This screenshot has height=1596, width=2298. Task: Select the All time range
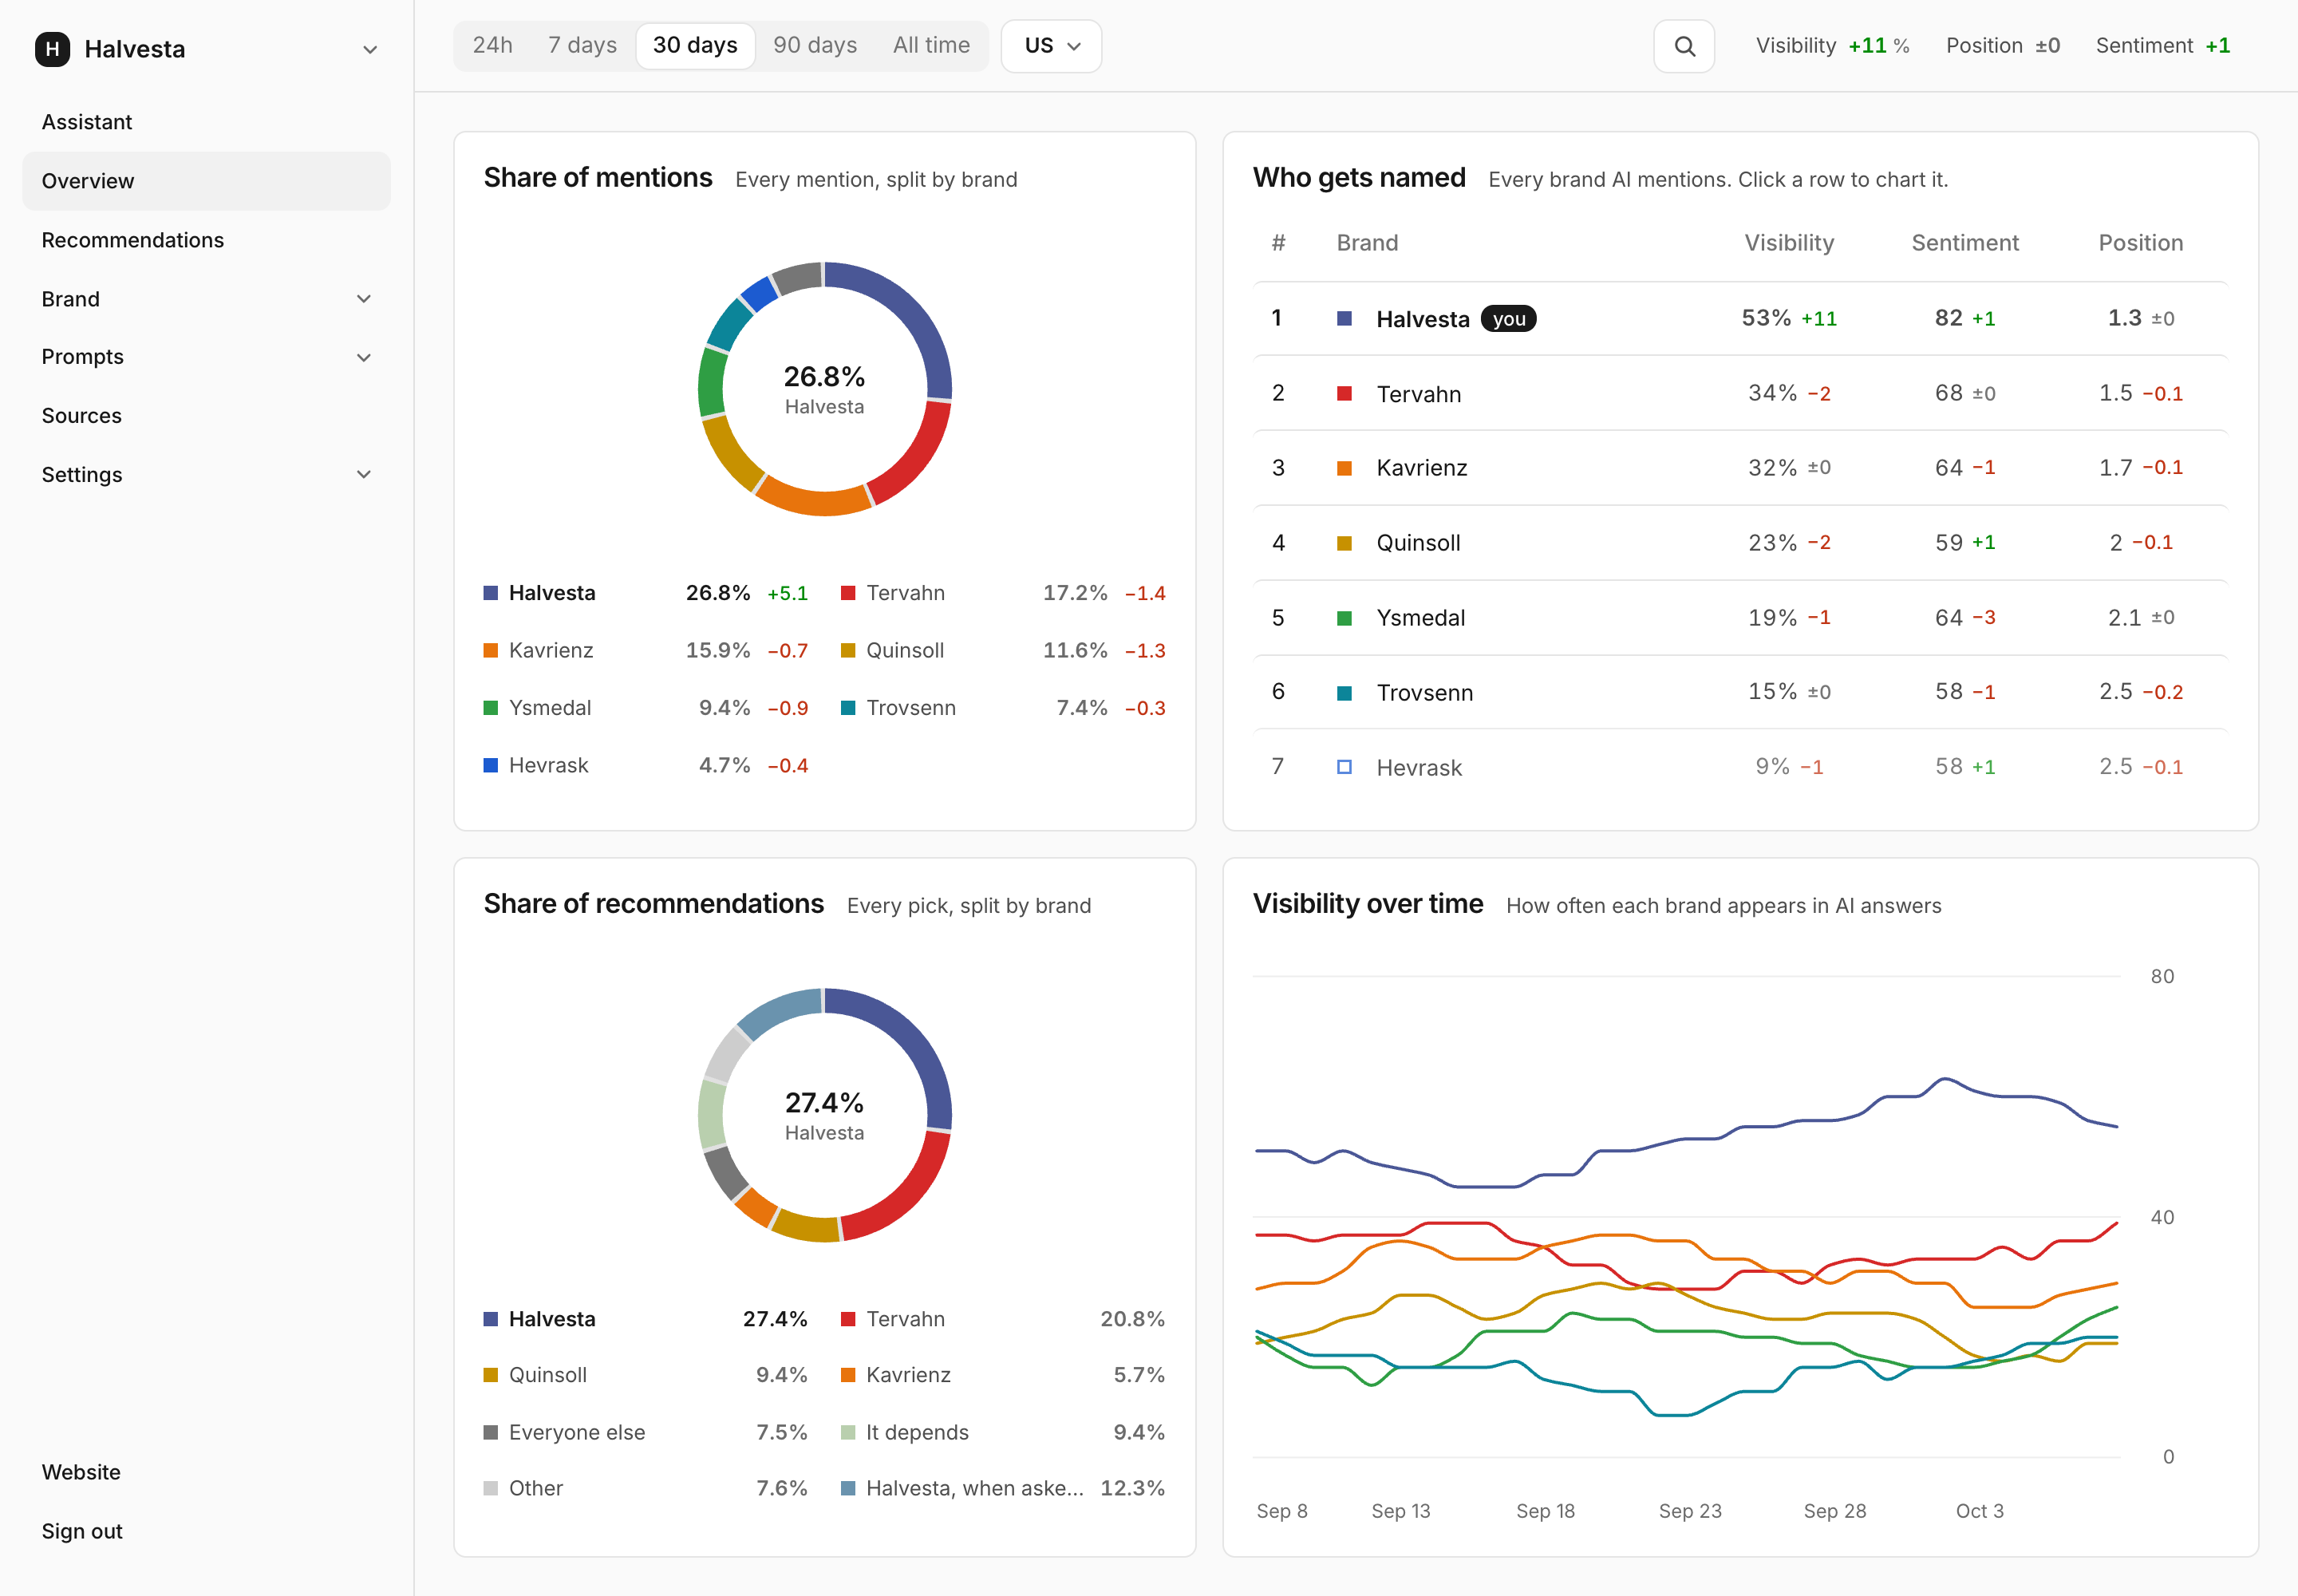click(x=931, y=46)
